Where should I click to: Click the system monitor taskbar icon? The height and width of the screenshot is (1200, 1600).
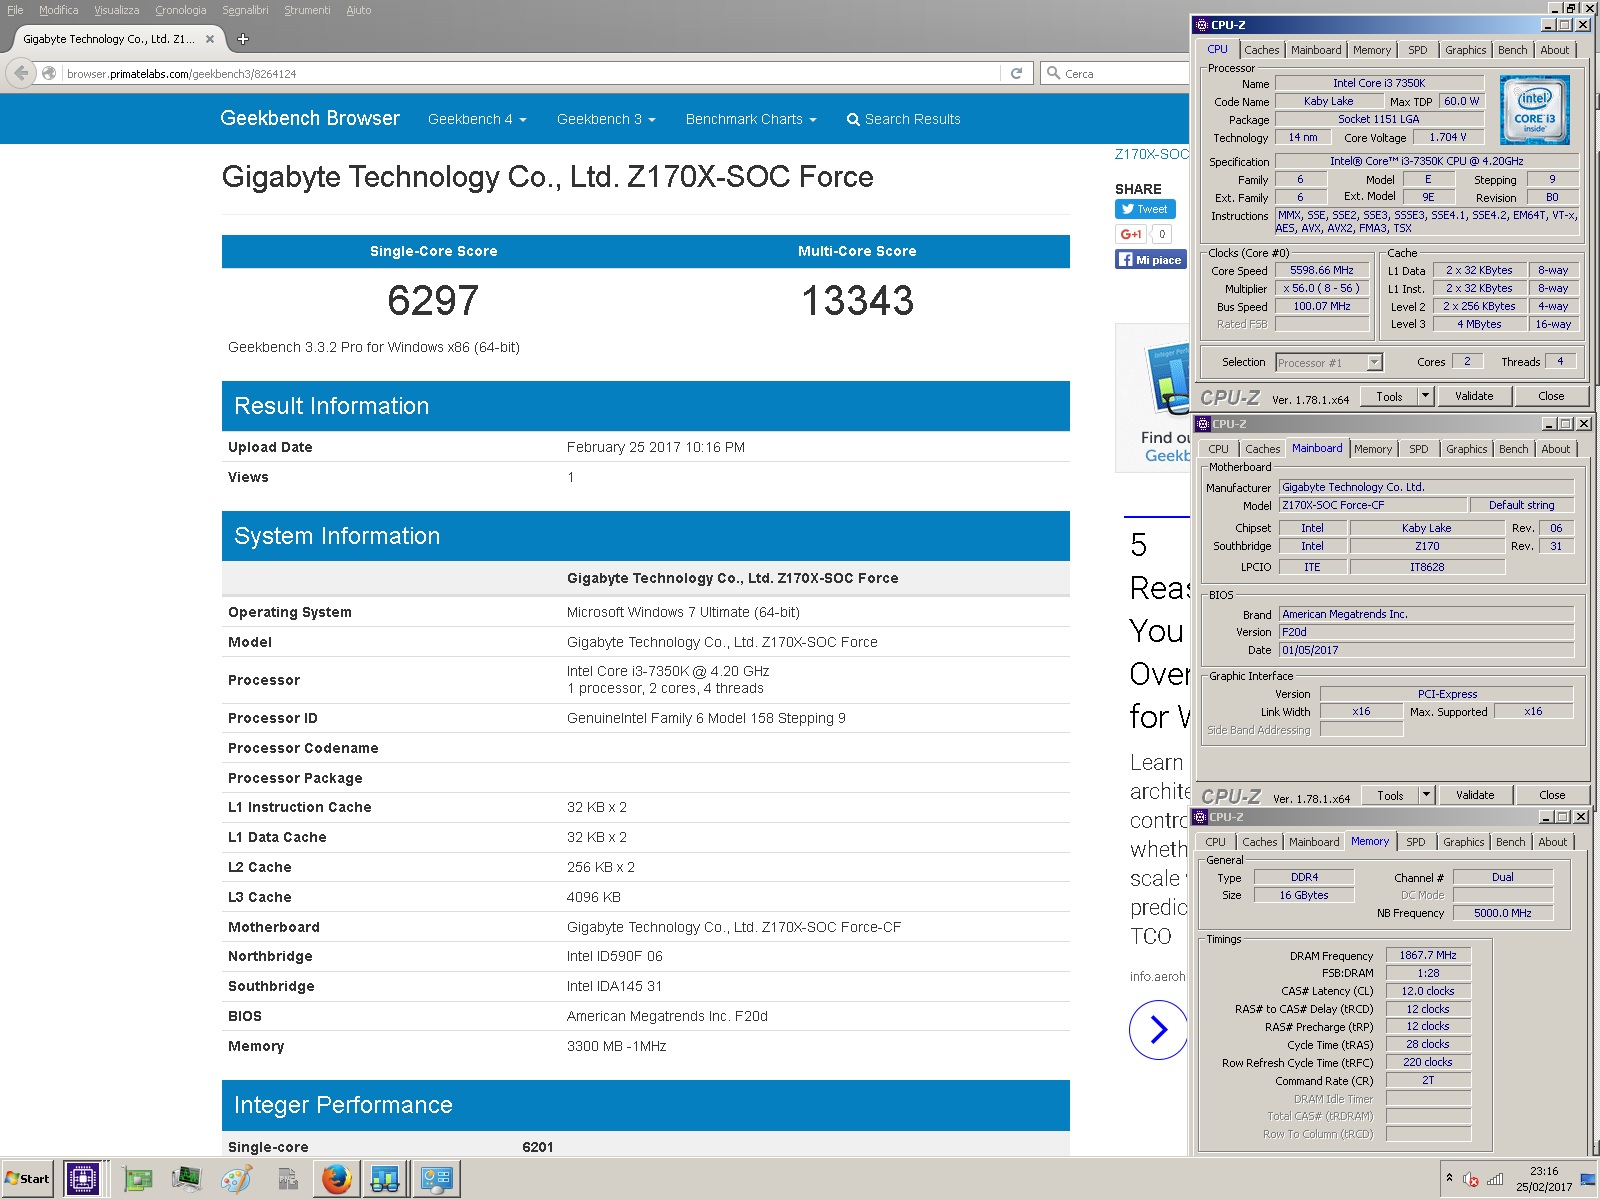click(x=187, y=1180)
